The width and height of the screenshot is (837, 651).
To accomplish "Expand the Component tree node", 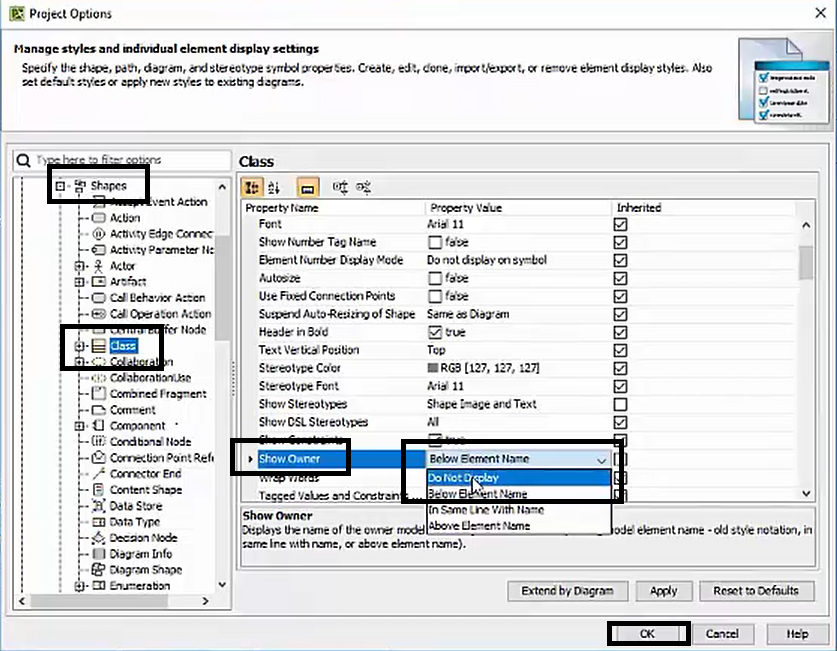I will (x=79, y=426).
